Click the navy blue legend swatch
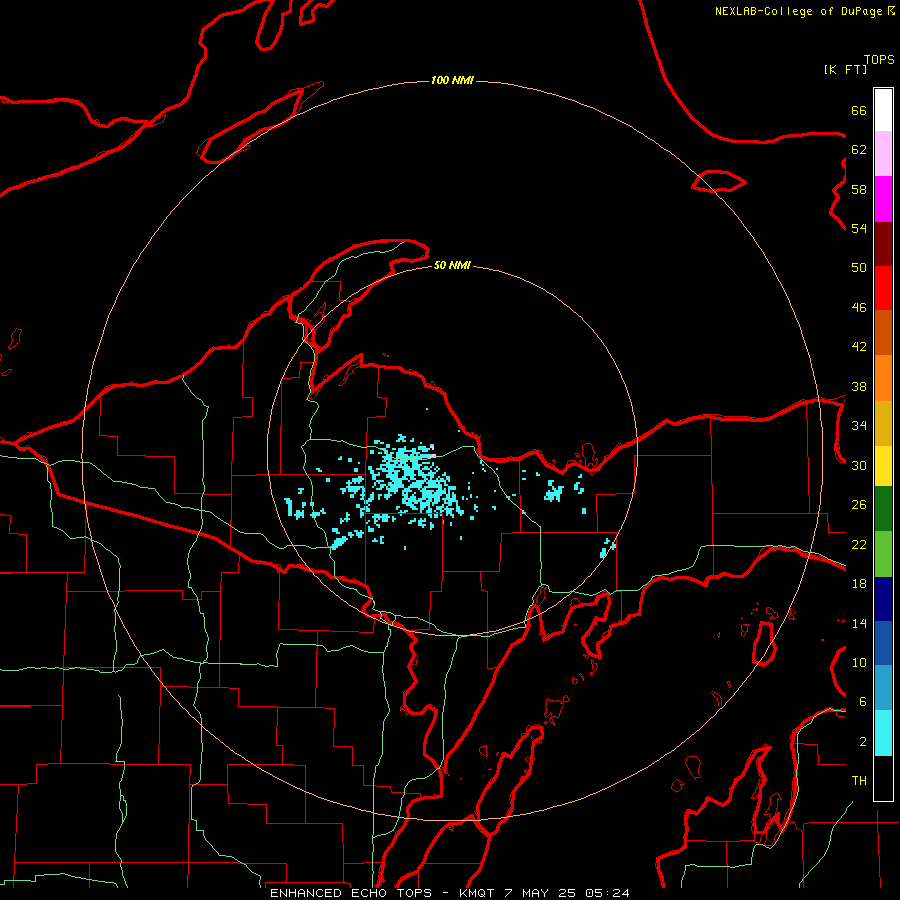The height and width of the screenshot is (900, 900). tap(883, 599)
